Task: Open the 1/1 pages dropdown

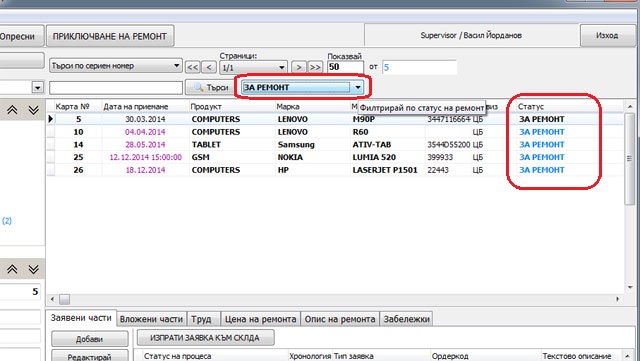Action: [x=253, y=67]
